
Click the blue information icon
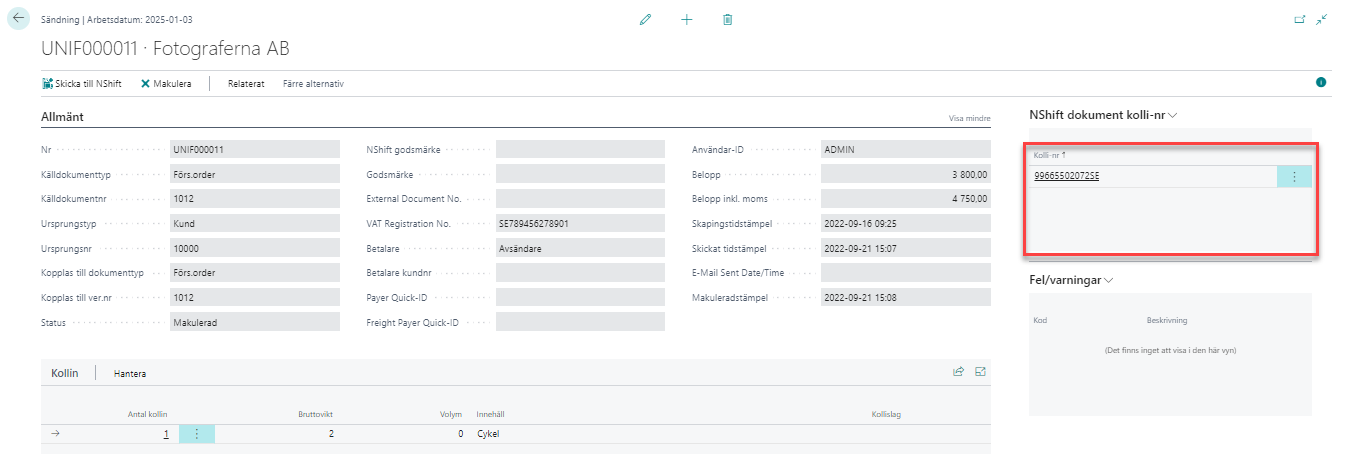1321,83
